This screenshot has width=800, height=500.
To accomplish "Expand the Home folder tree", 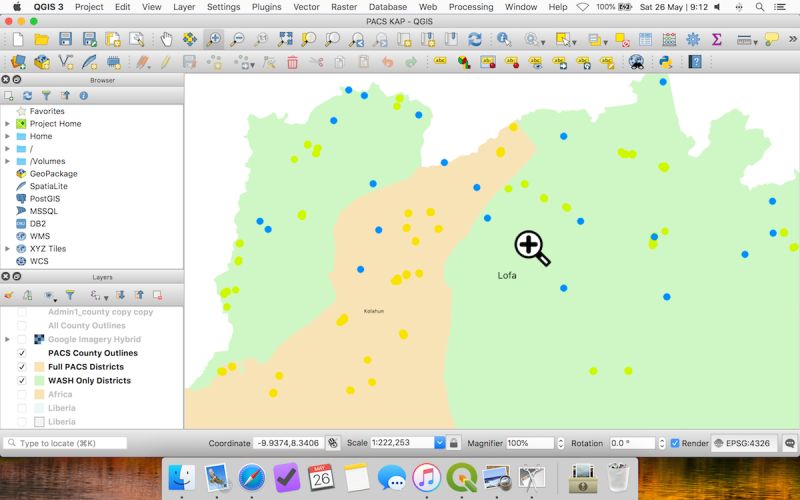I will point(8,136).
